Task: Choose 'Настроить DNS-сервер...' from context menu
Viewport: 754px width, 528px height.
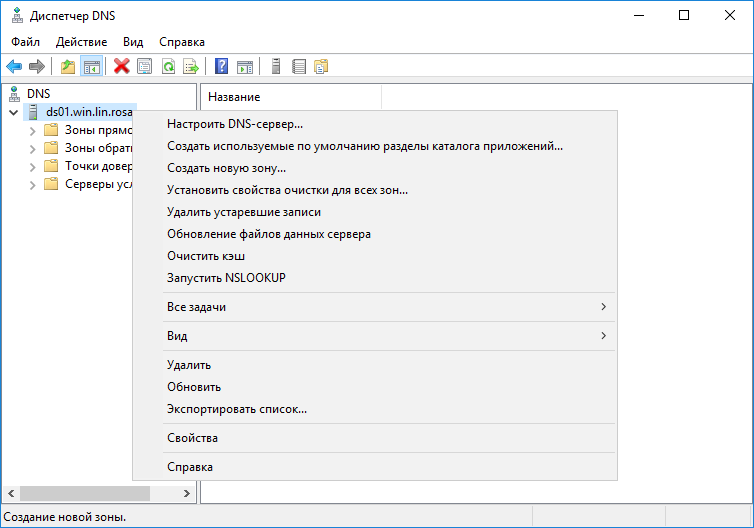Action: [x=235, y=125]
